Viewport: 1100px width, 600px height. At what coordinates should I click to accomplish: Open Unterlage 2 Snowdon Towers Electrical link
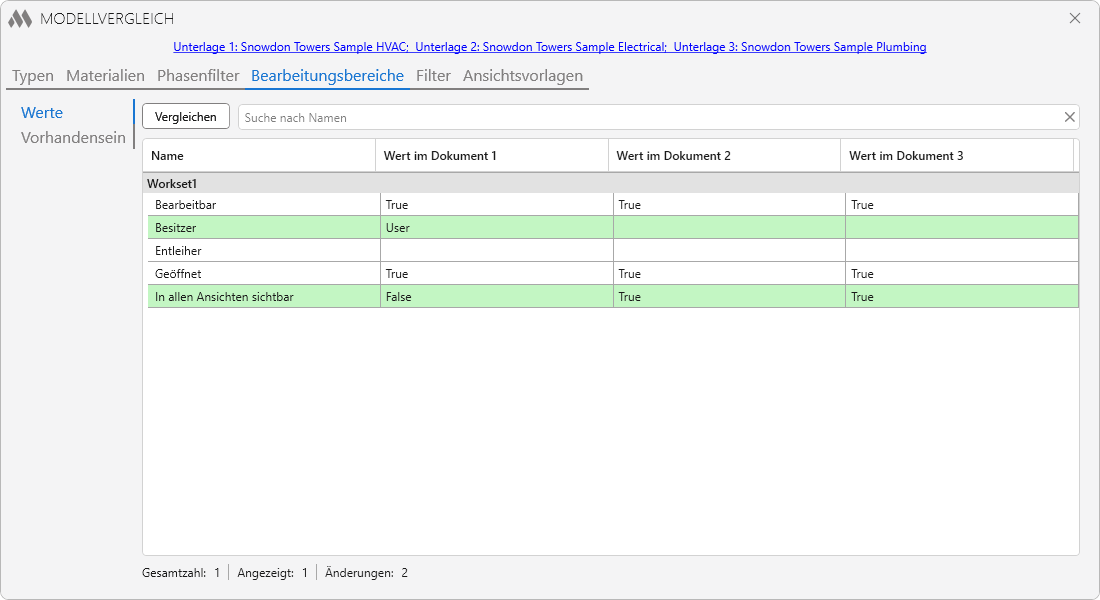click(x=540, y=47)
